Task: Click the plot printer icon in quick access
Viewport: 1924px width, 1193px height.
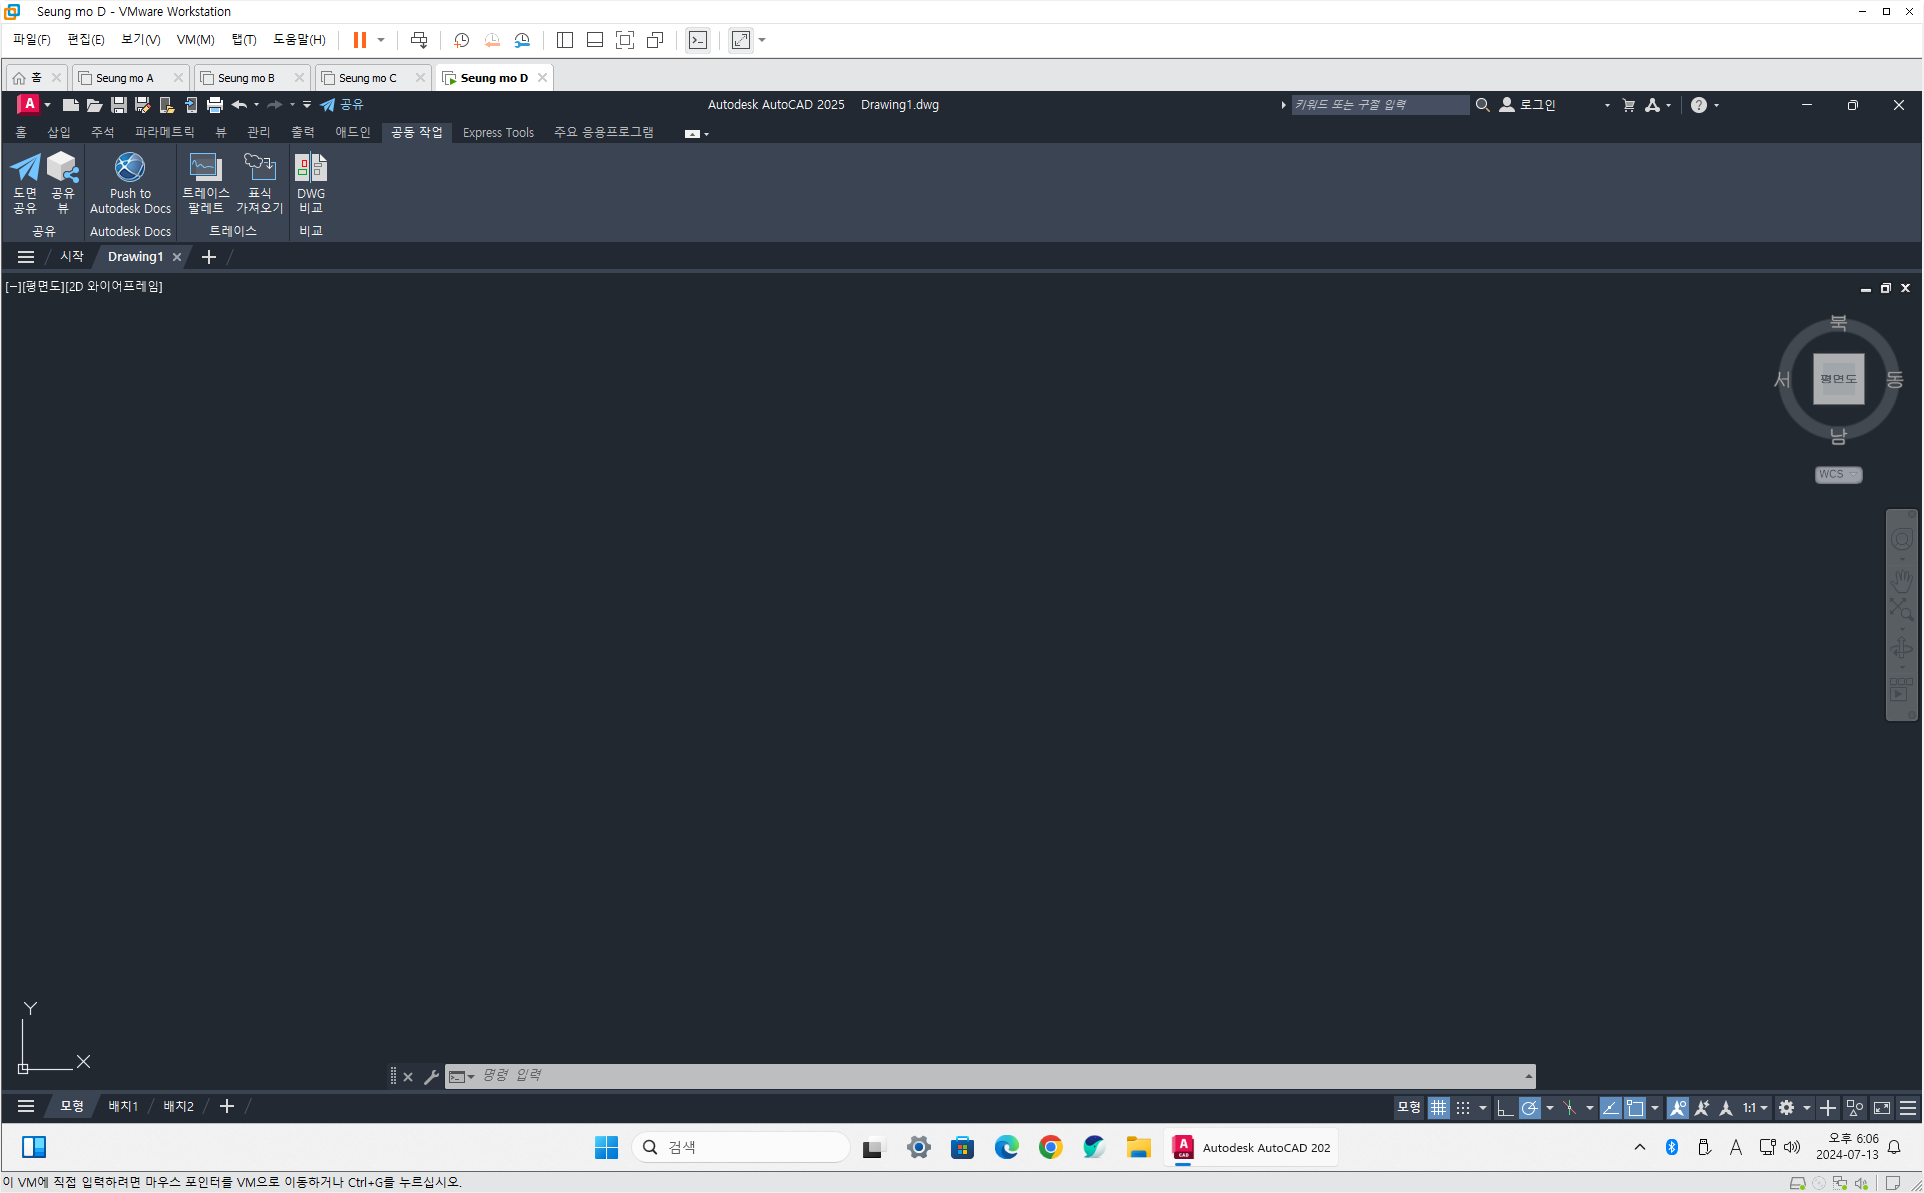Action: [x=214, y=105]
